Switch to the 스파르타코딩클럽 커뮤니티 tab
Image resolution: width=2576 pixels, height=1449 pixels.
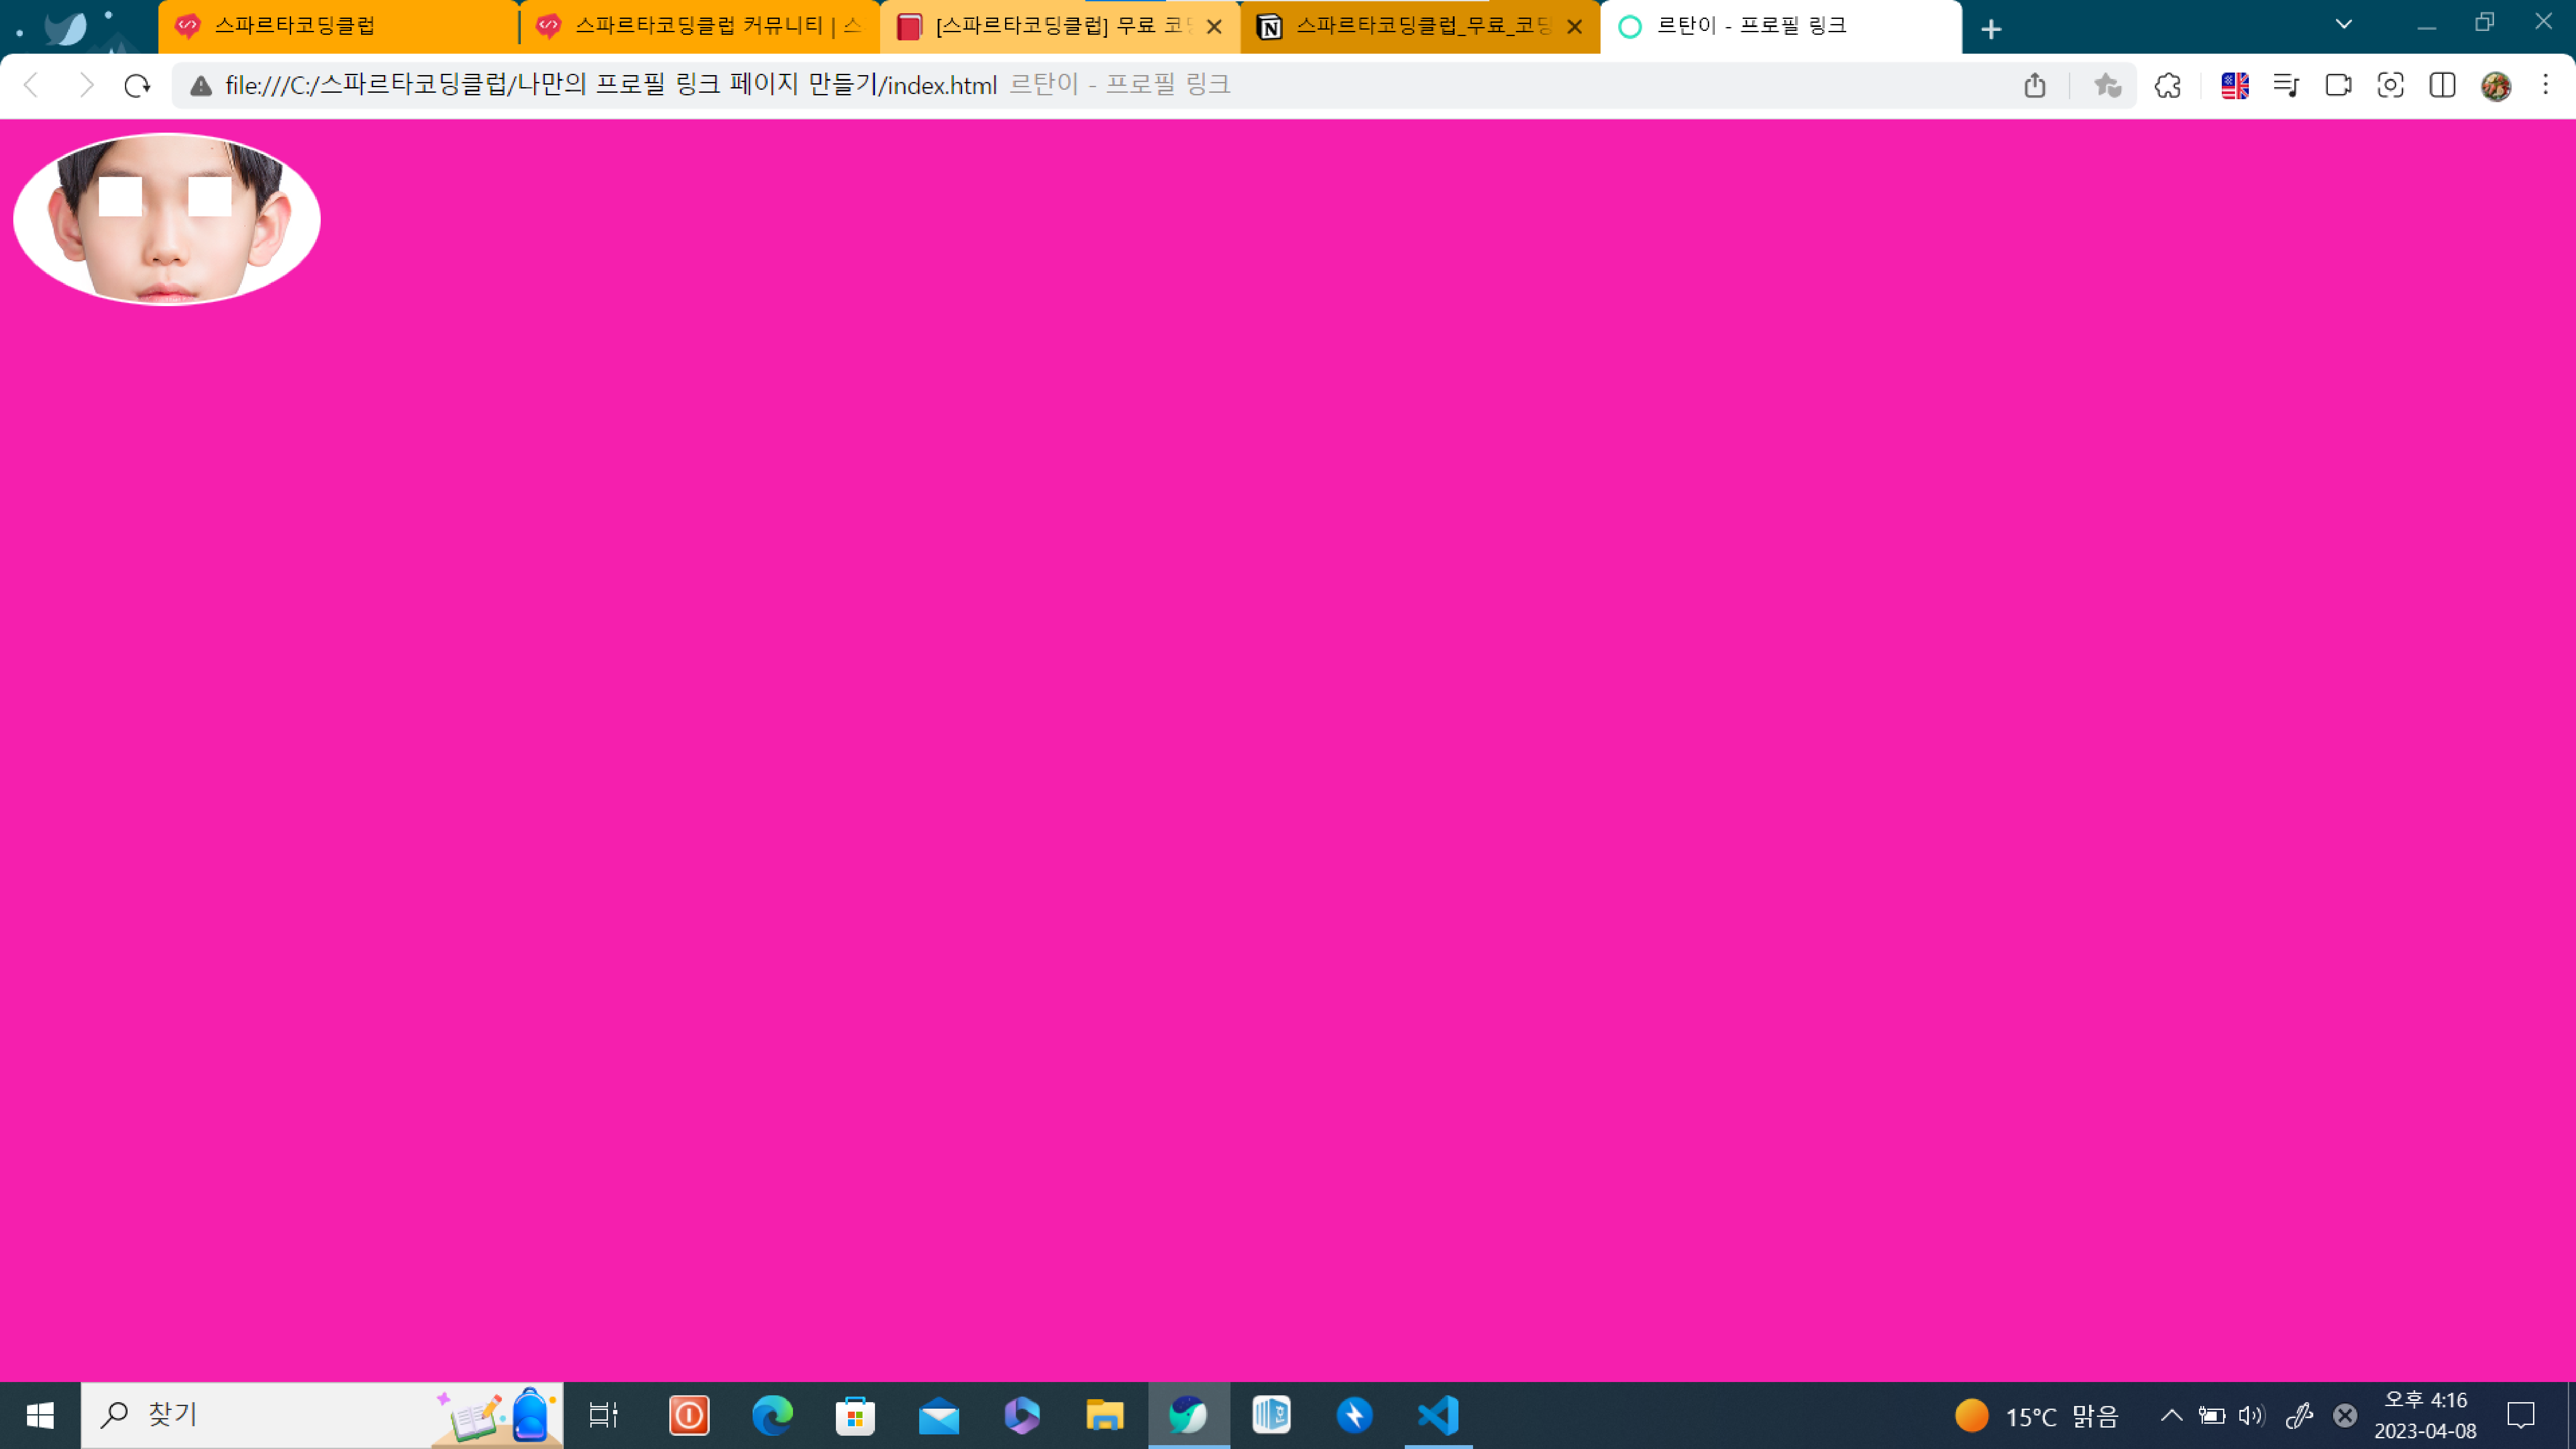[x=700, y=27]
